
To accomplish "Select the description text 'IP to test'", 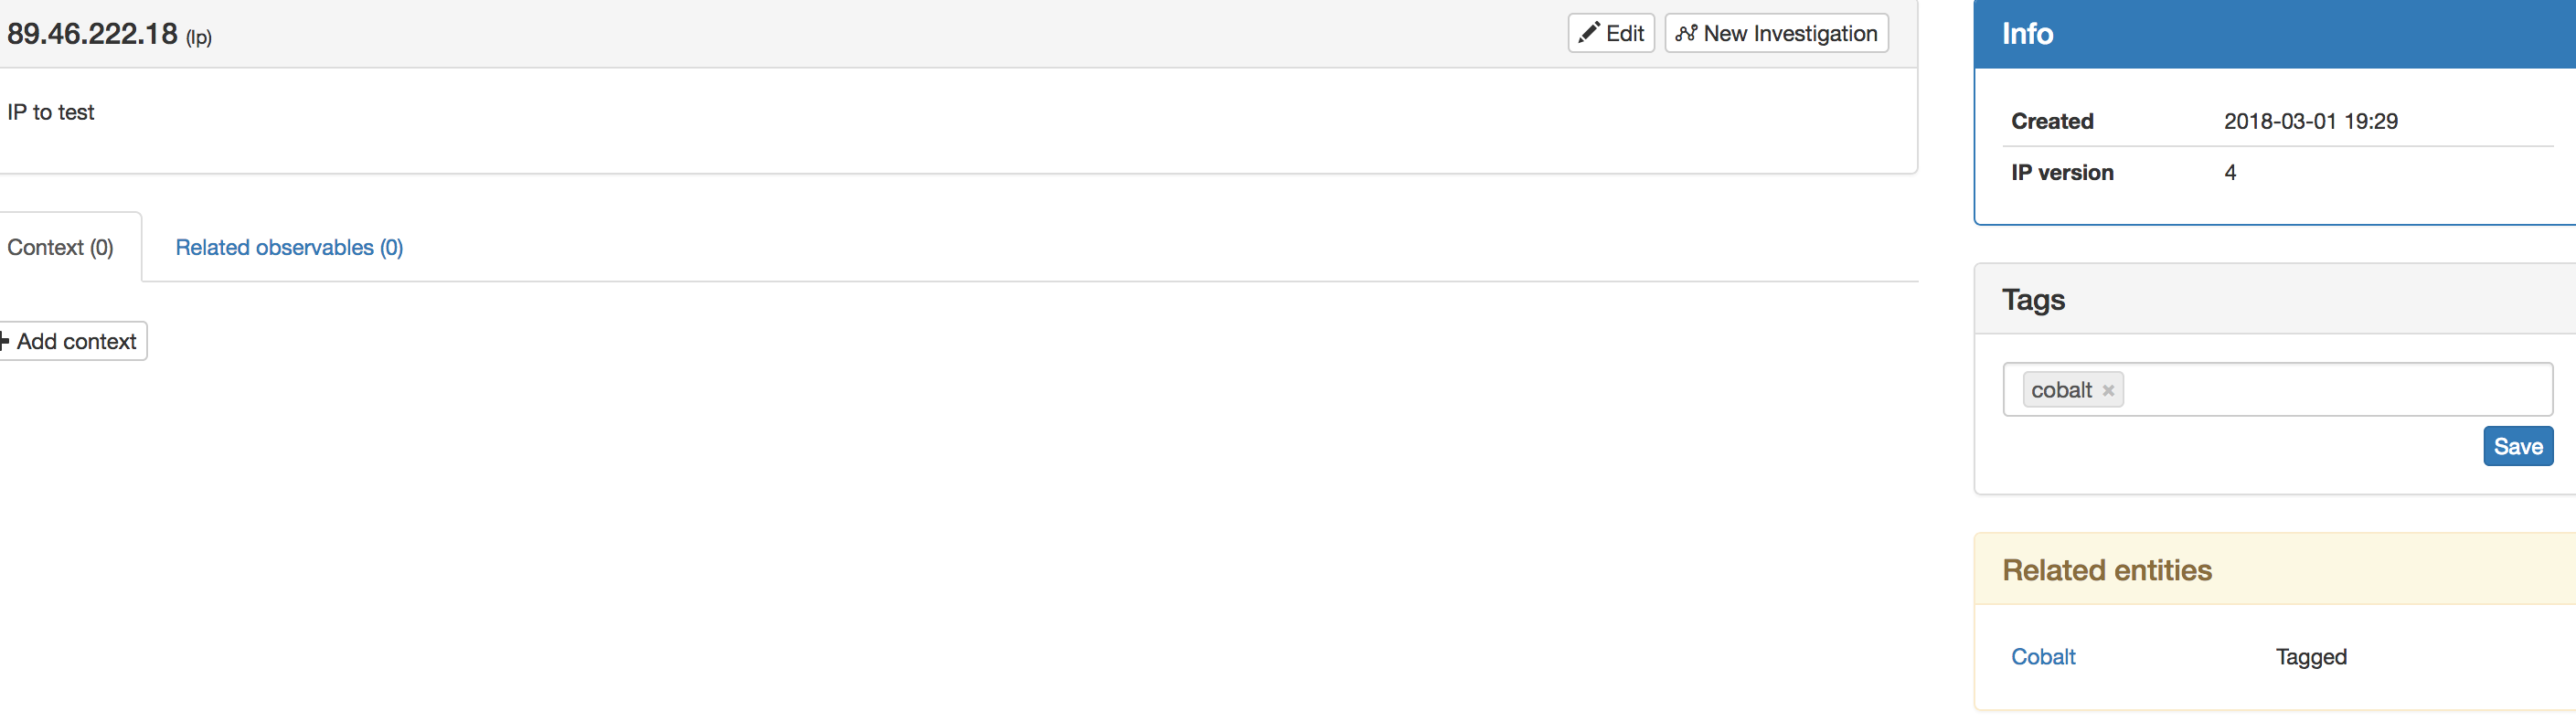I will (x=50, y=112).
